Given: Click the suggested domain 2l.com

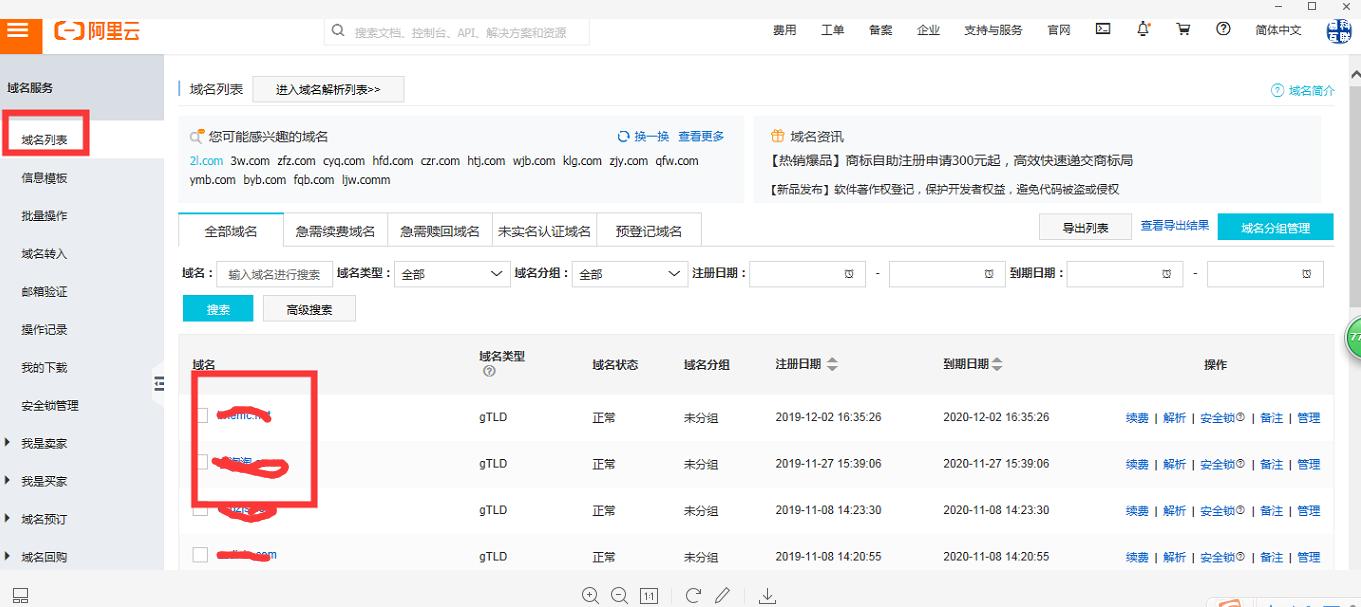Looking at the screenshot, I should click(206, 160).
